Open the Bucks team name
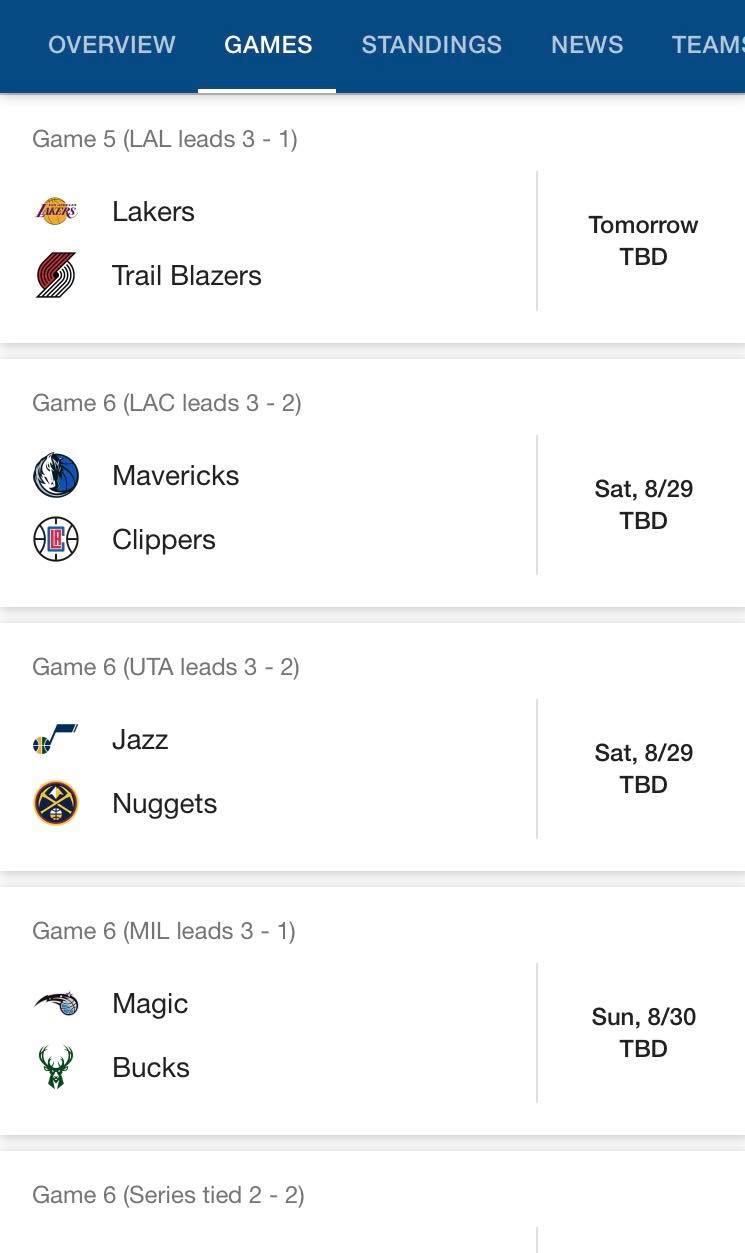745x1253 pixels. (151, 1067)
